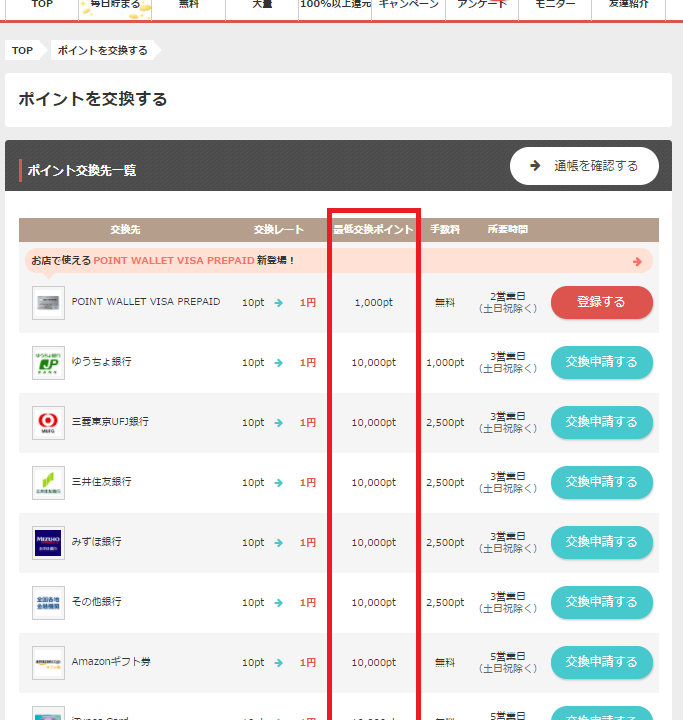Click the 1,000pt minimum for POINT WALLET
Viewport: 683px width, 720px height.
point(373,303)
